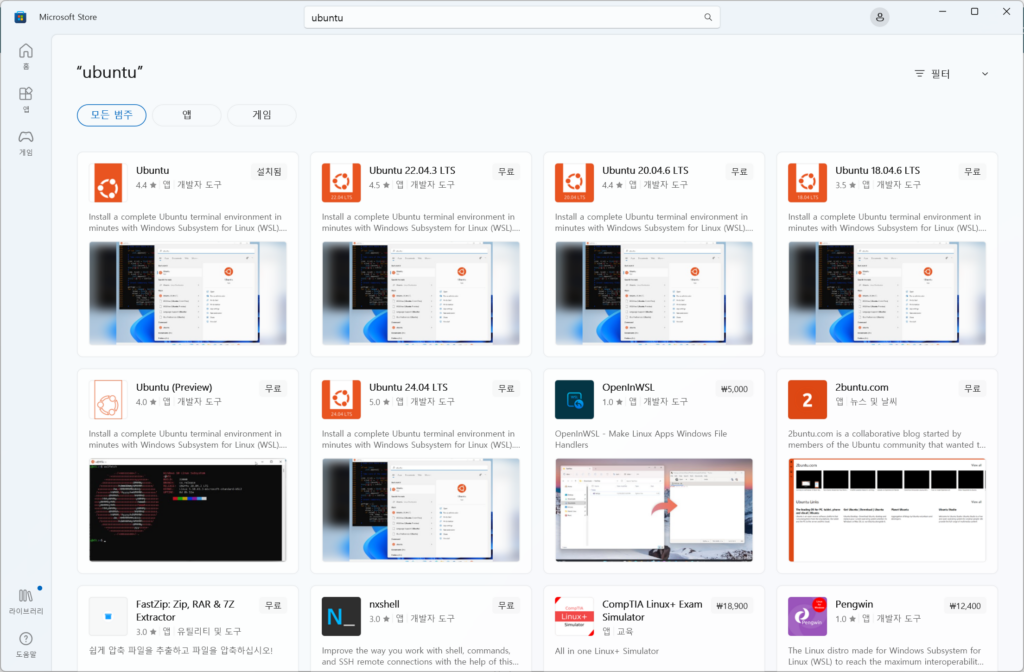
Task: Open the Ubuntu 22.04.3 LTS screenshot thumbnail
Action: click(421, 293)
